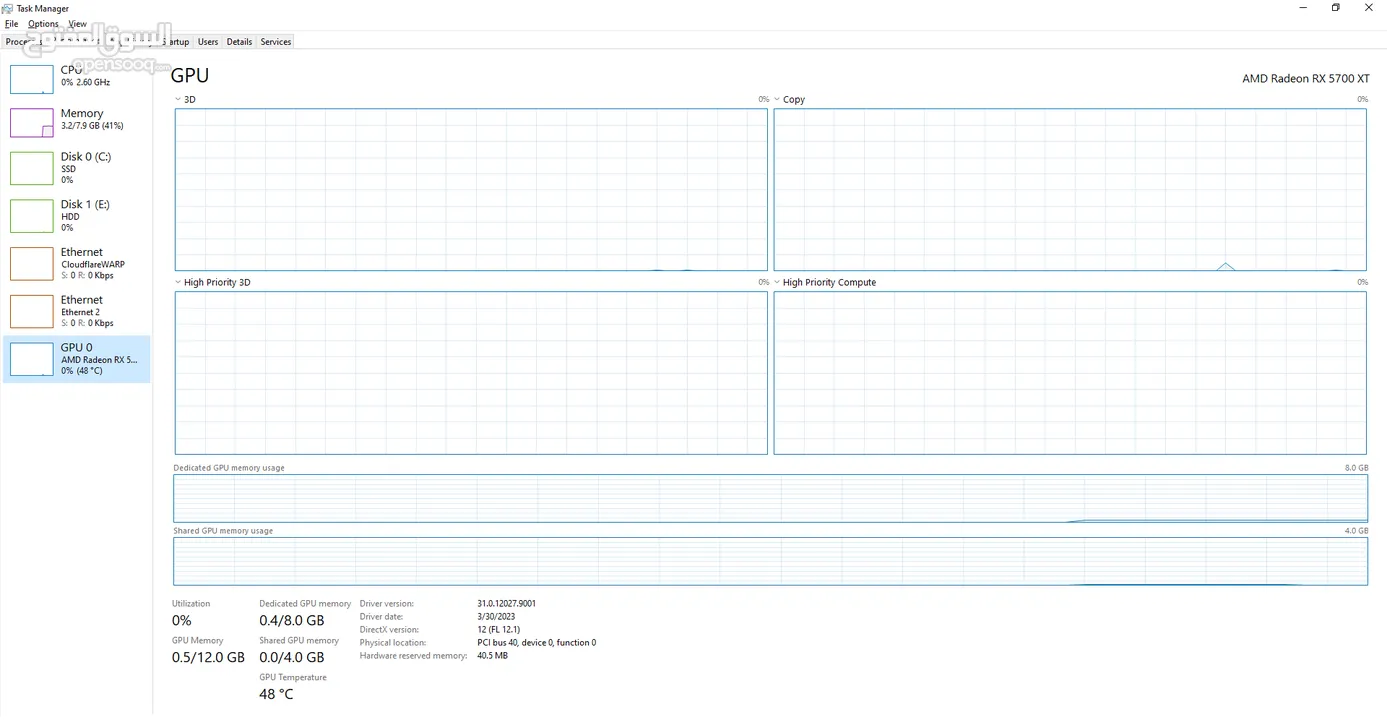Select Disk 1 (E:) HDD in sidebar
This screenshot has width=1387, height=720.
(77, 215)
